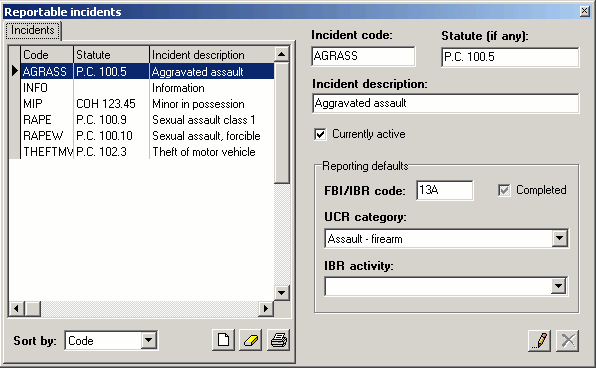The image size is (596, 368).
Task: Click the printer icon
Action: 279,340
